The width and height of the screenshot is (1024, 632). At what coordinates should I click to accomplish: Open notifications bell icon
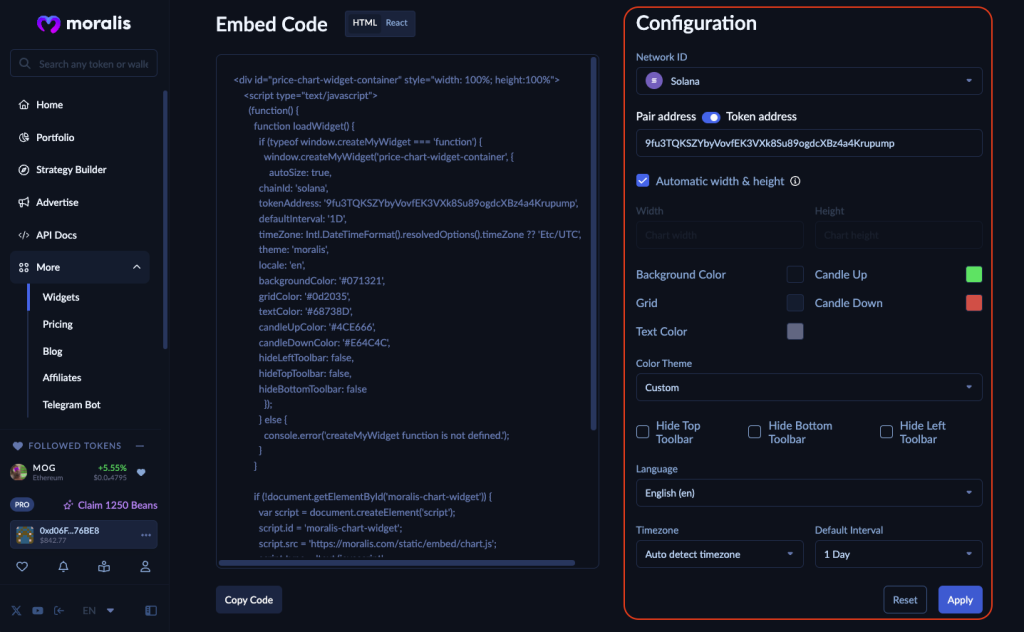(63, 567)
